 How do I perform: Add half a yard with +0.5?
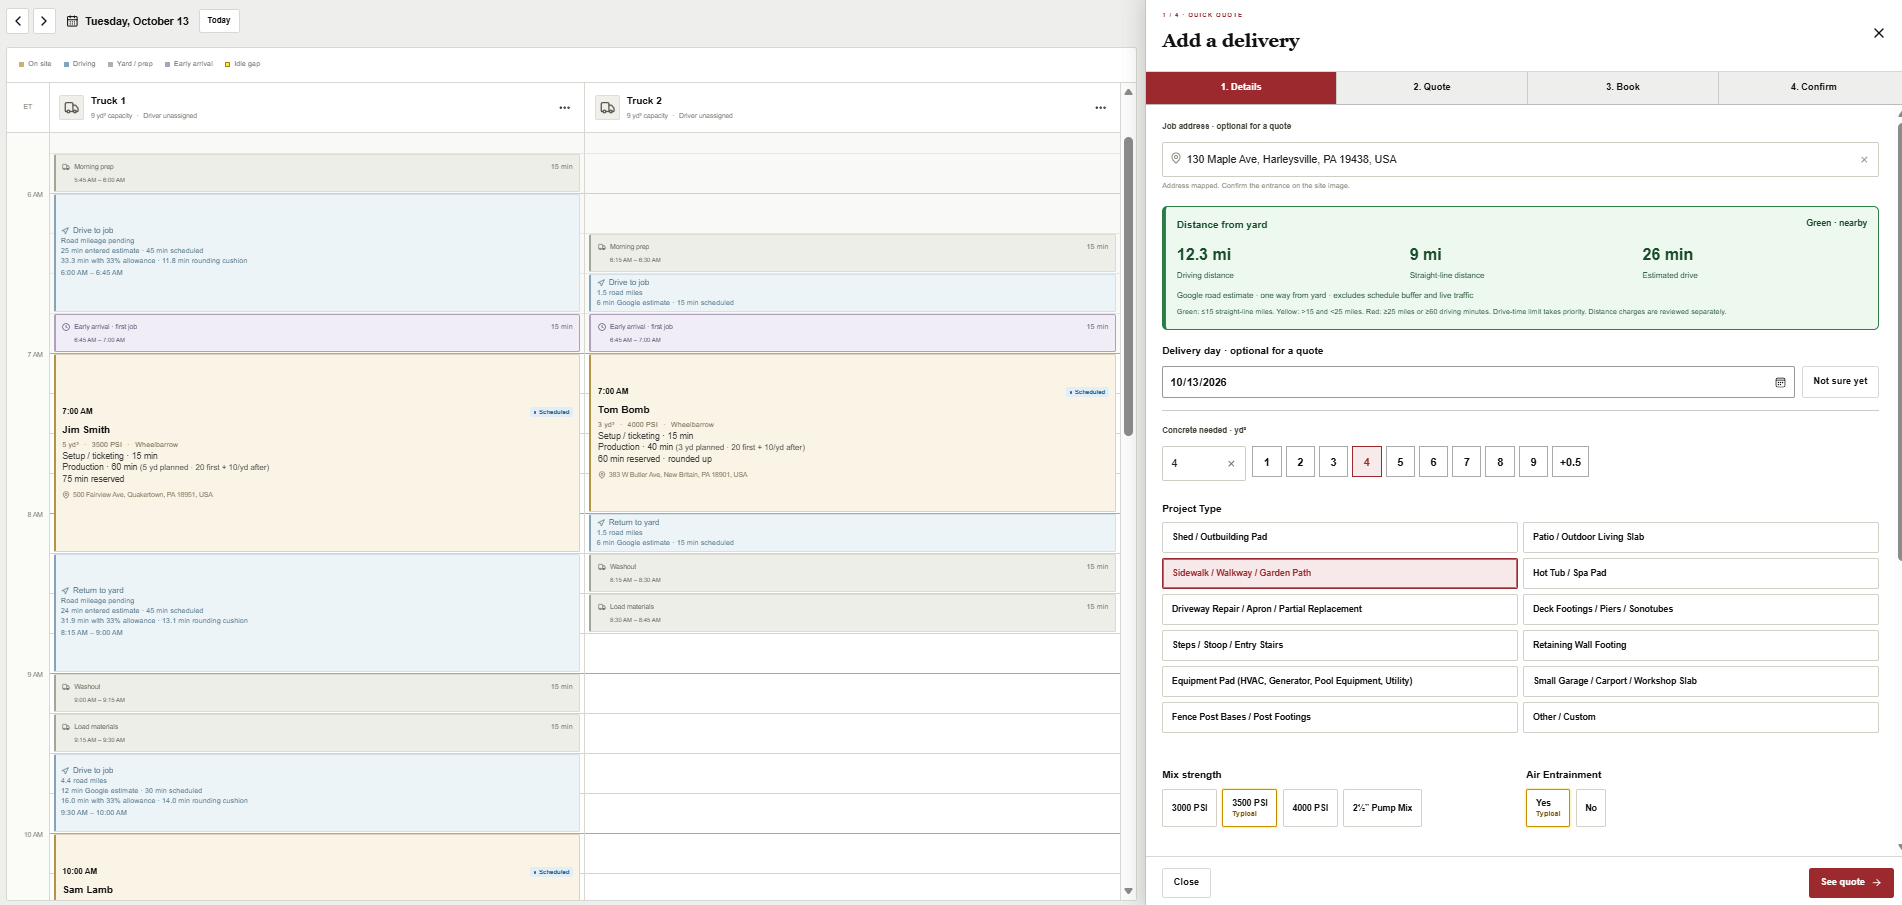(1570, 462)
